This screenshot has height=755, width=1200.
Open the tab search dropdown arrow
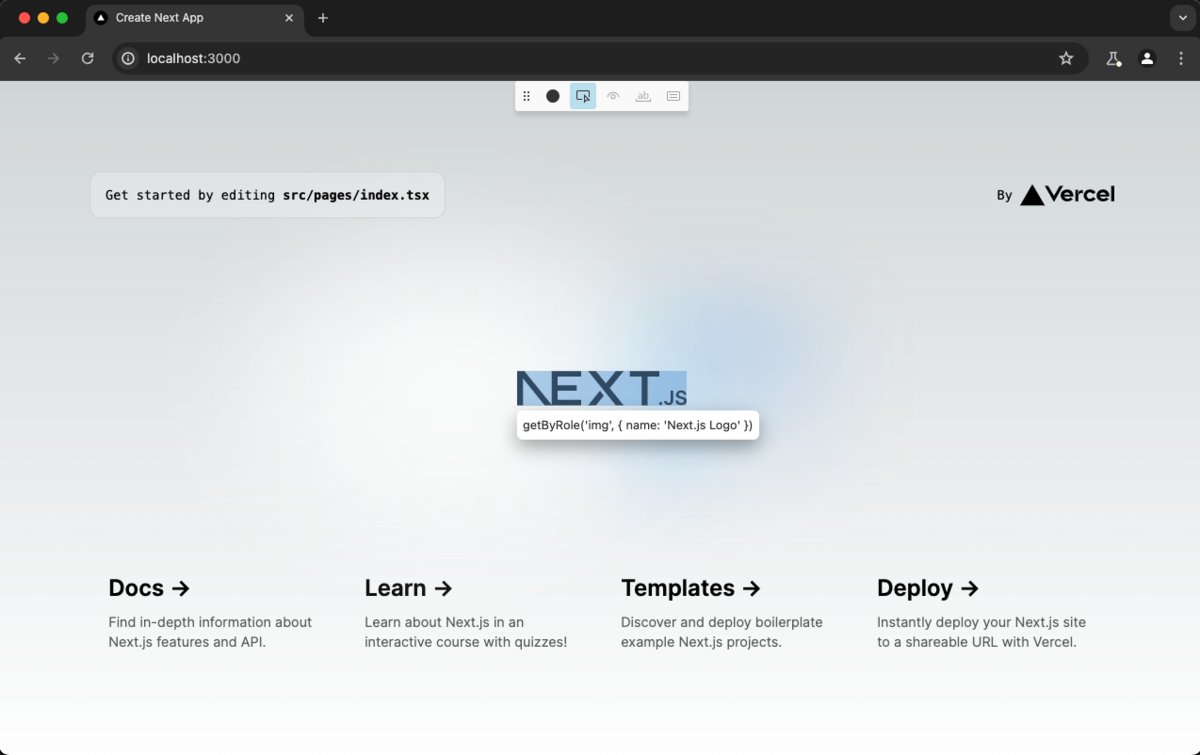[1181, 18]
